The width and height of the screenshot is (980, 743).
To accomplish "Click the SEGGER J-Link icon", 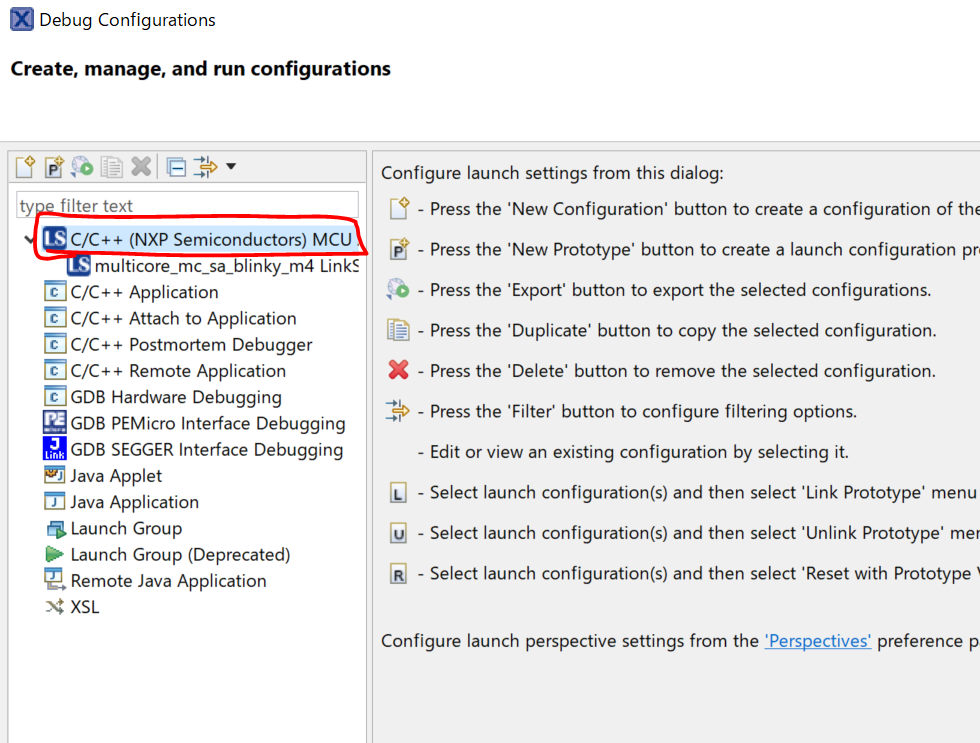I will (x=54, y=448).
